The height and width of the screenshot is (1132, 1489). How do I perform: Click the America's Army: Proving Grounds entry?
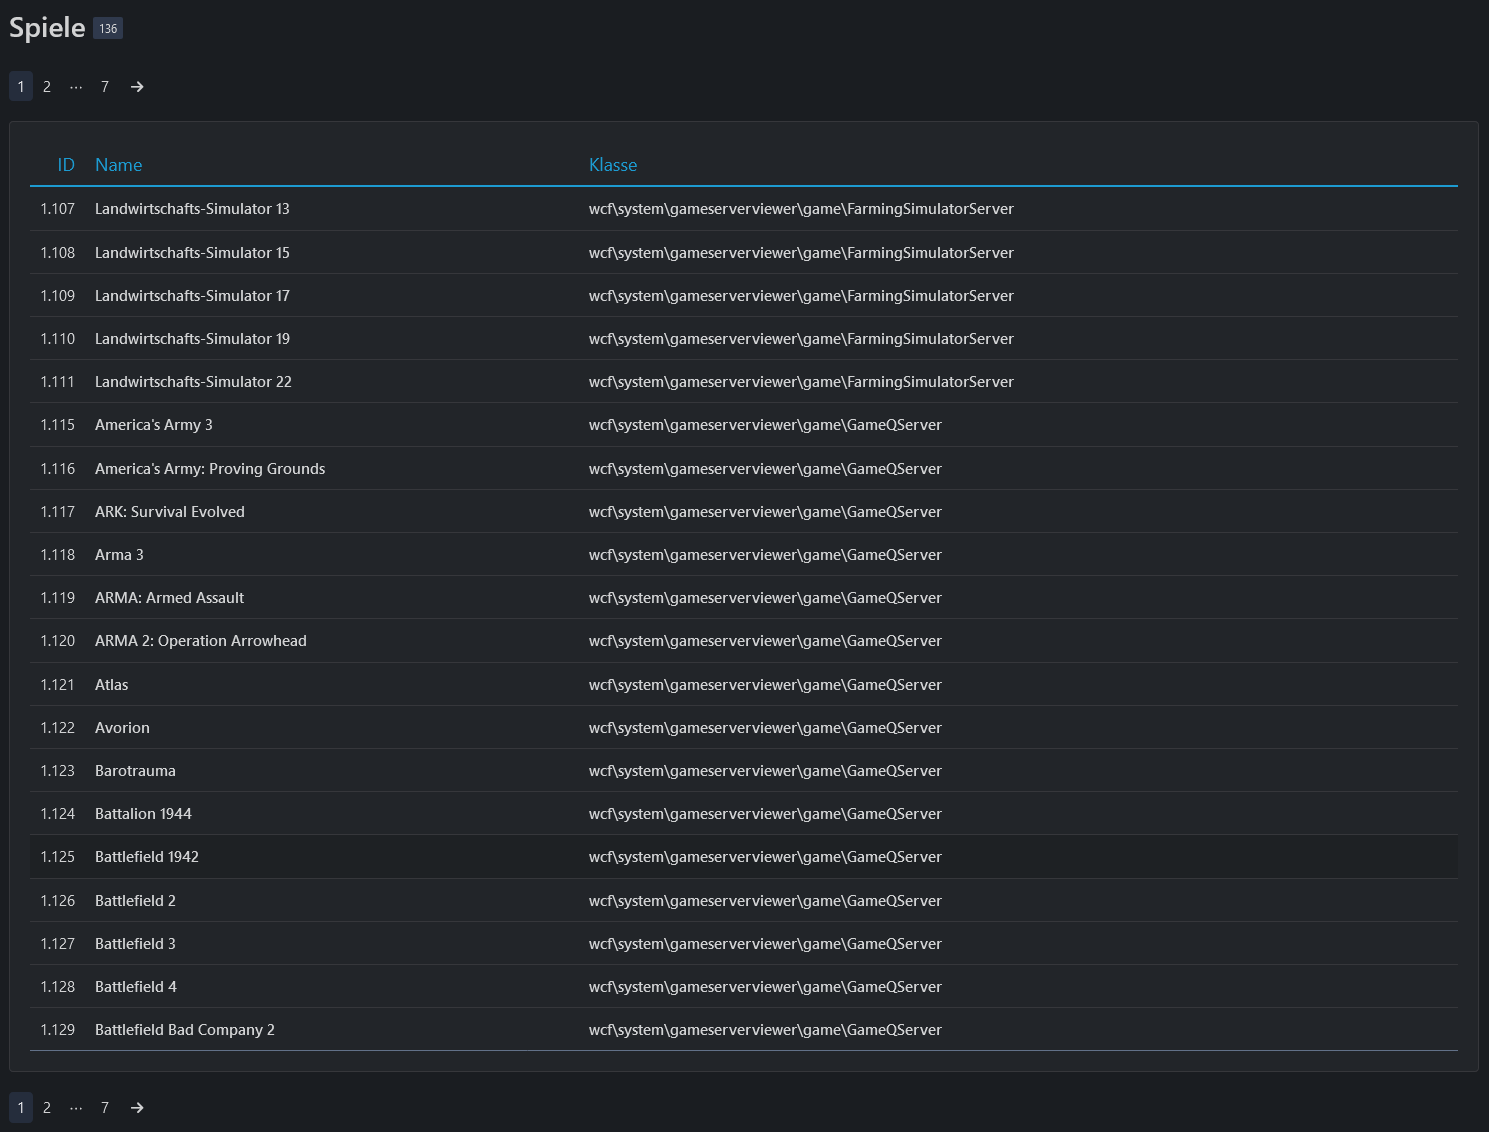[x=209, y=469]
